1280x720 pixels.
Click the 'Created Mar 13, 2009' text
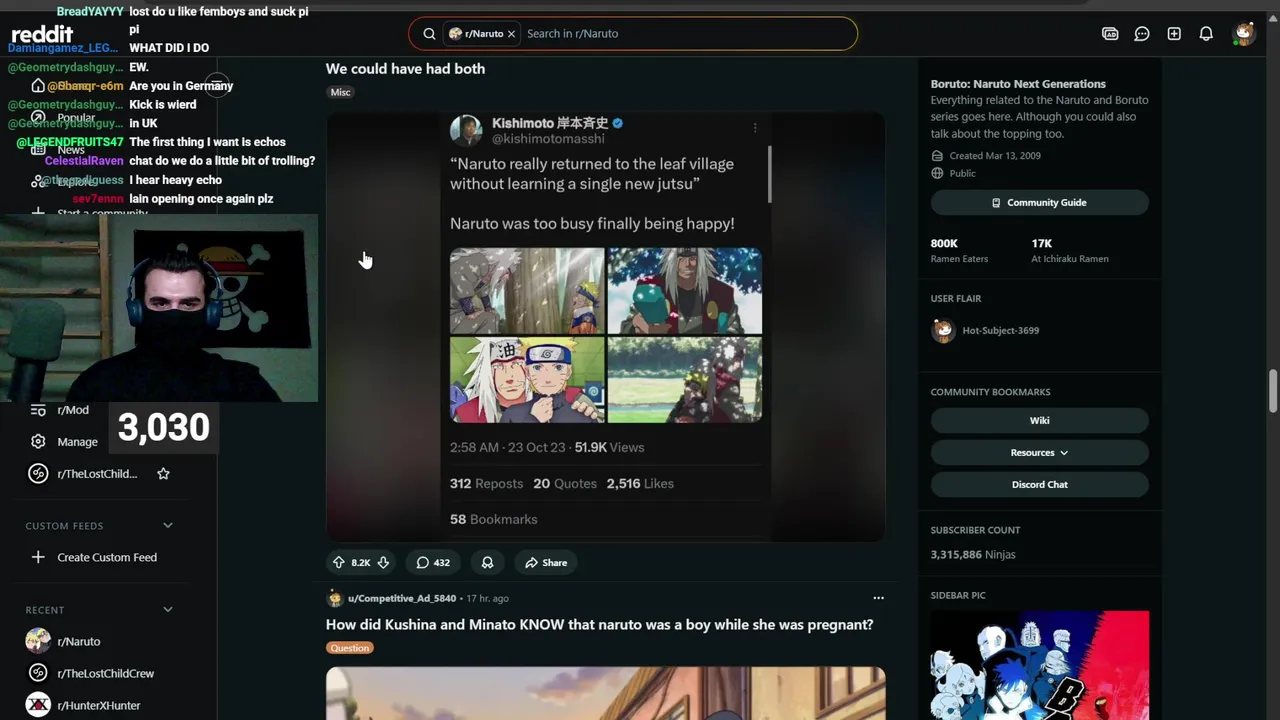[995, 156]
